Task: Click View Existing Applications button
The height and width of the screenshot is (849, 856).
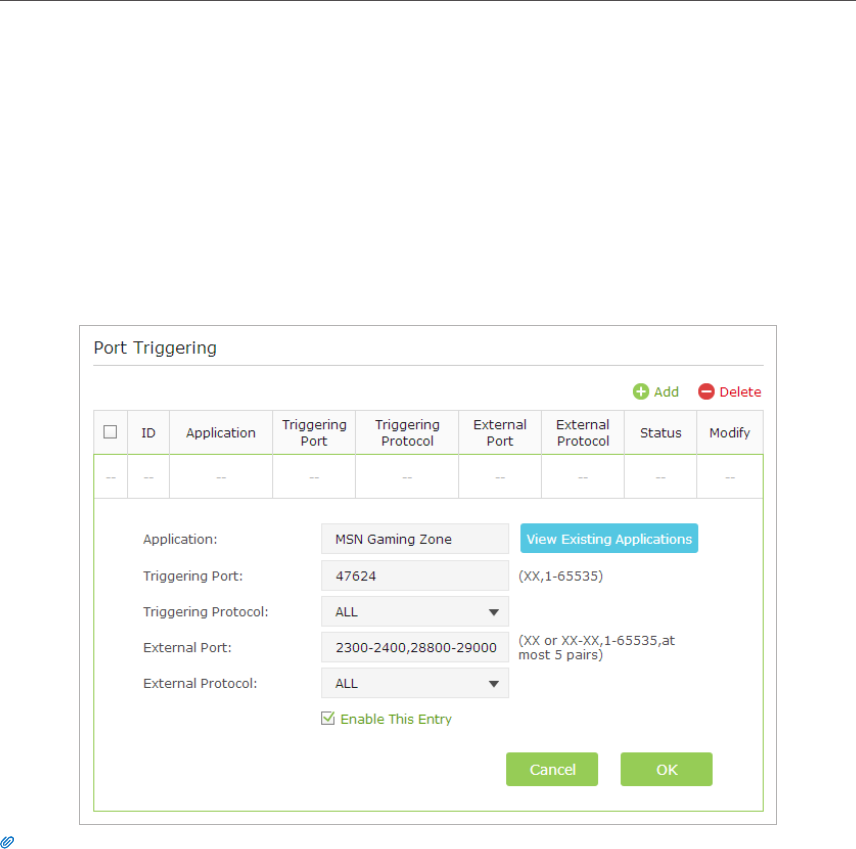Action: 609,538
